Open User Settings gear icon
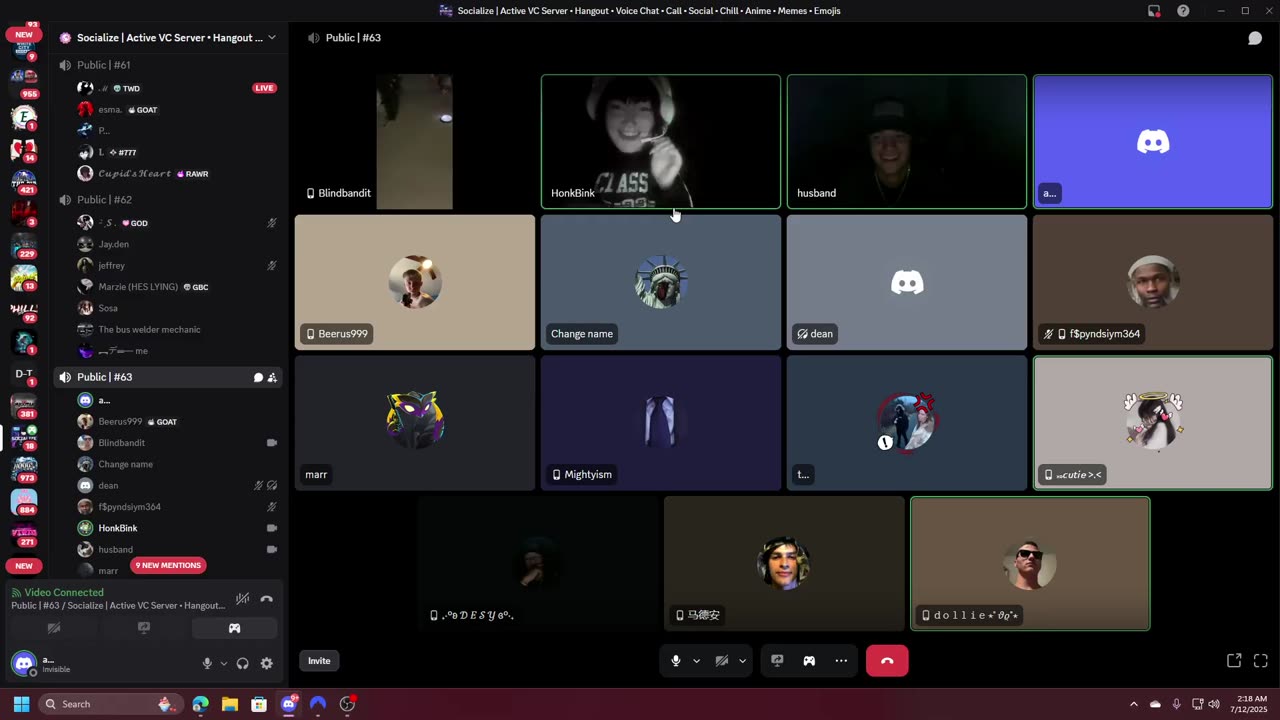Image resolution: width=1280 pixels, height=720 pixels. (267, 663)
